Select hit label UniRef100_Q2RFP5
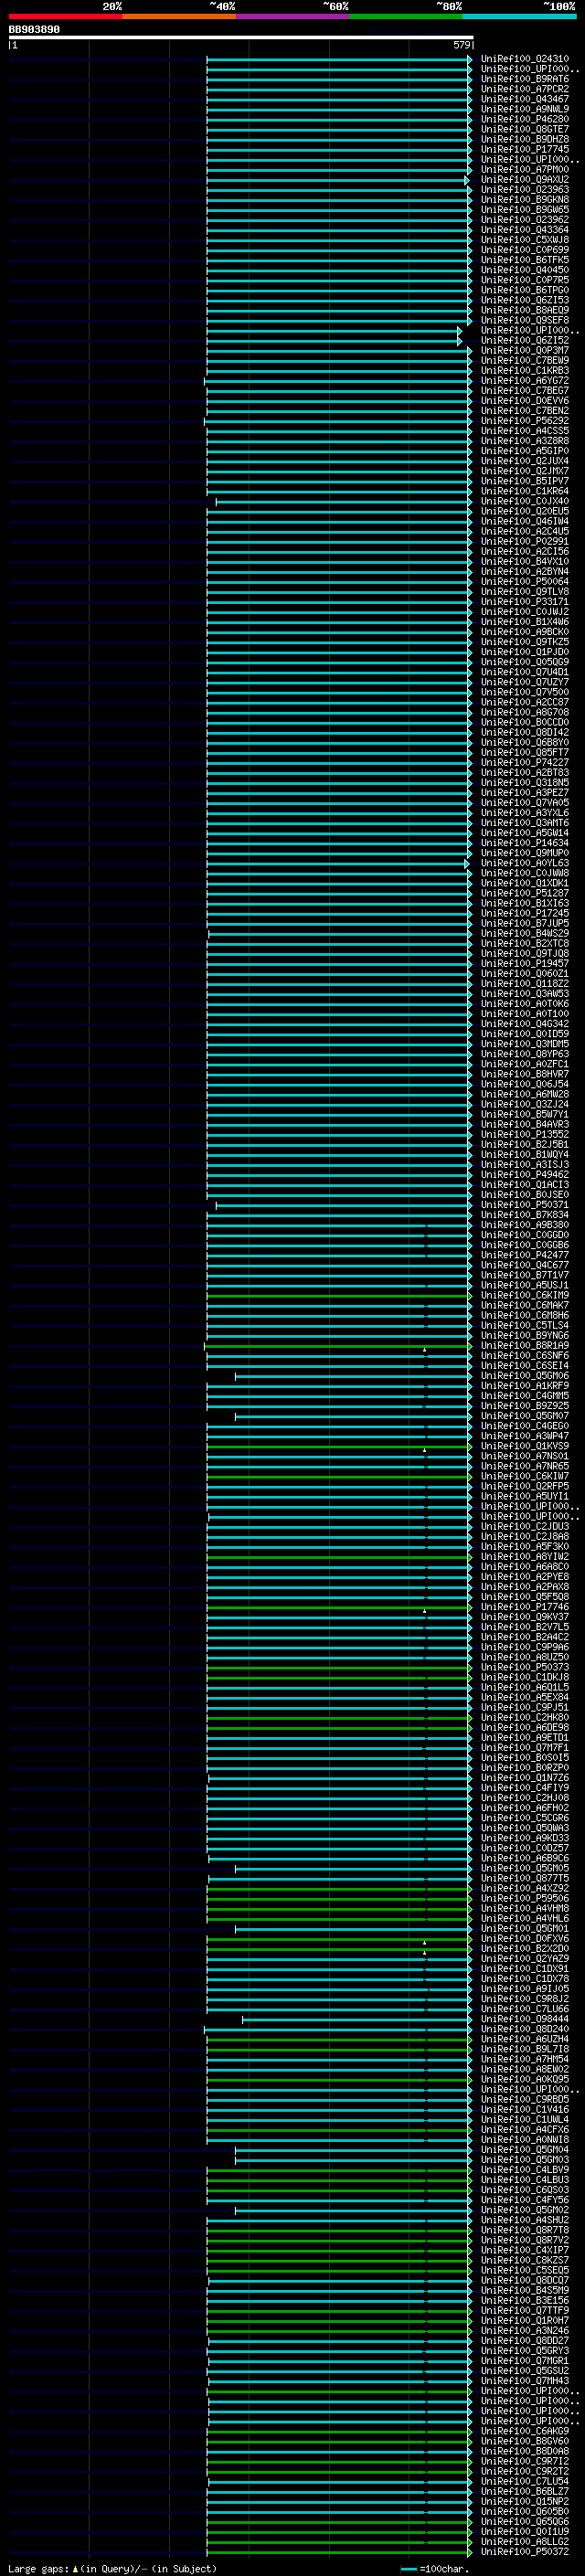The width and height of the screenshot is (585, 2576). 524,1487
